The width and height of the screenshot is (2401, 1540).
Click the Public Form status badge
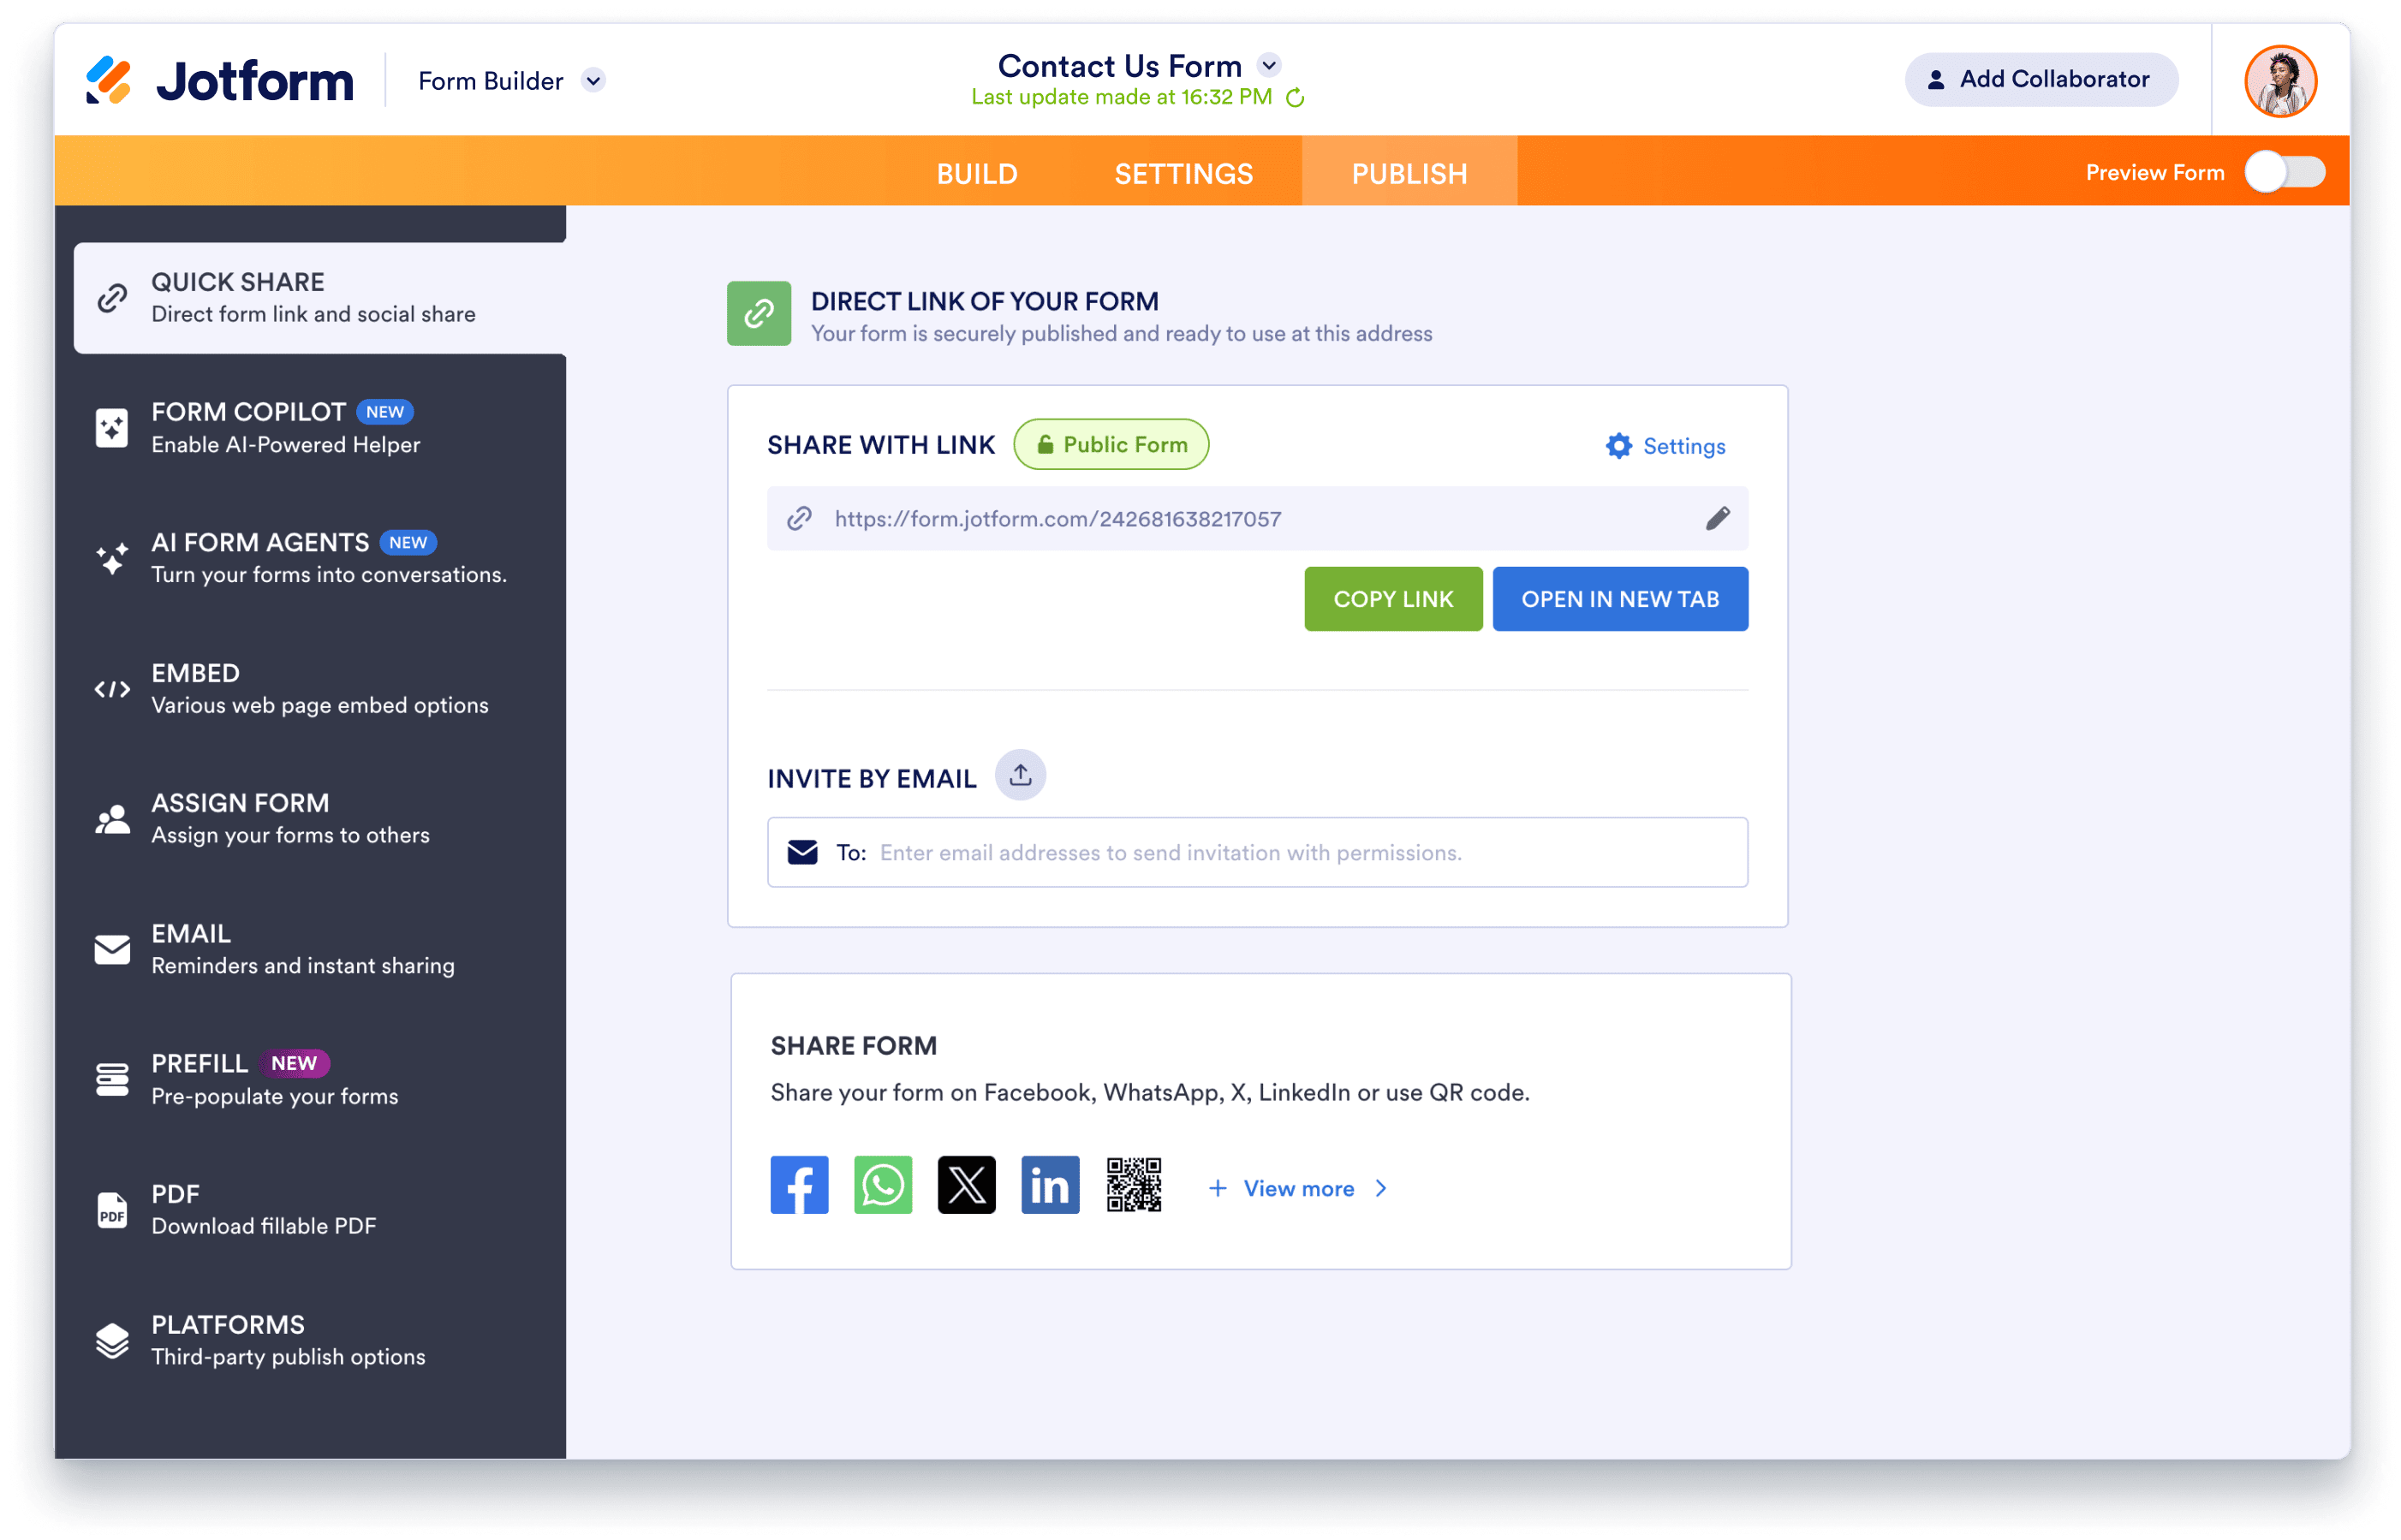click(x=1111, y=444)
